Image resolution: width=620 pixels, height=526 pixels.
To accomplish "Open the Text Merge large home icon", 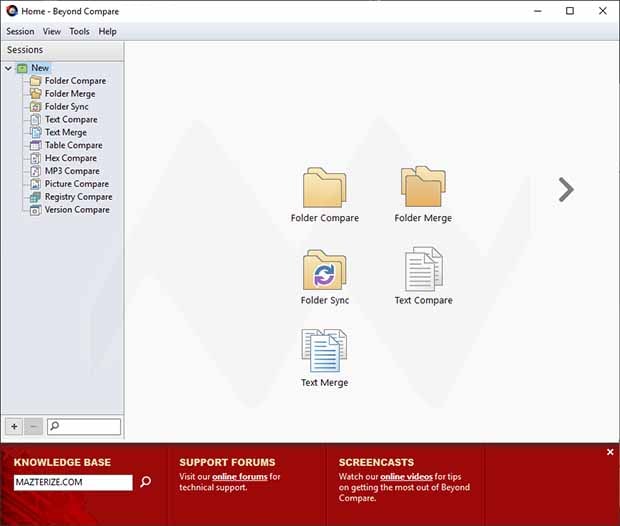I will 324,350.
